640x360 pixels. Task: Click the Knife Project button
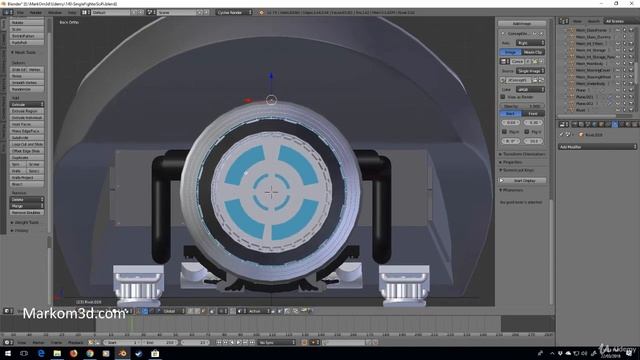(27, 178)
